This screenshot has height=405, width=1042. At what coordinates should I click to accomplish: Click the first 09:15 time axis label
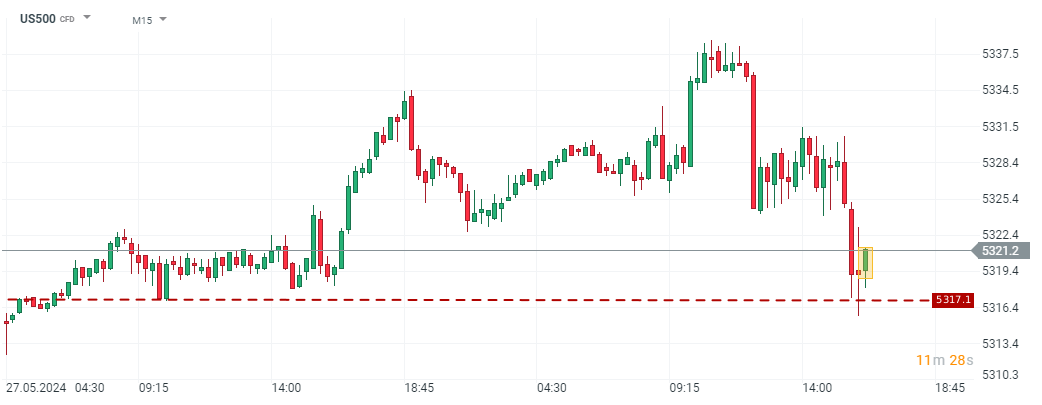coord(153,388)
